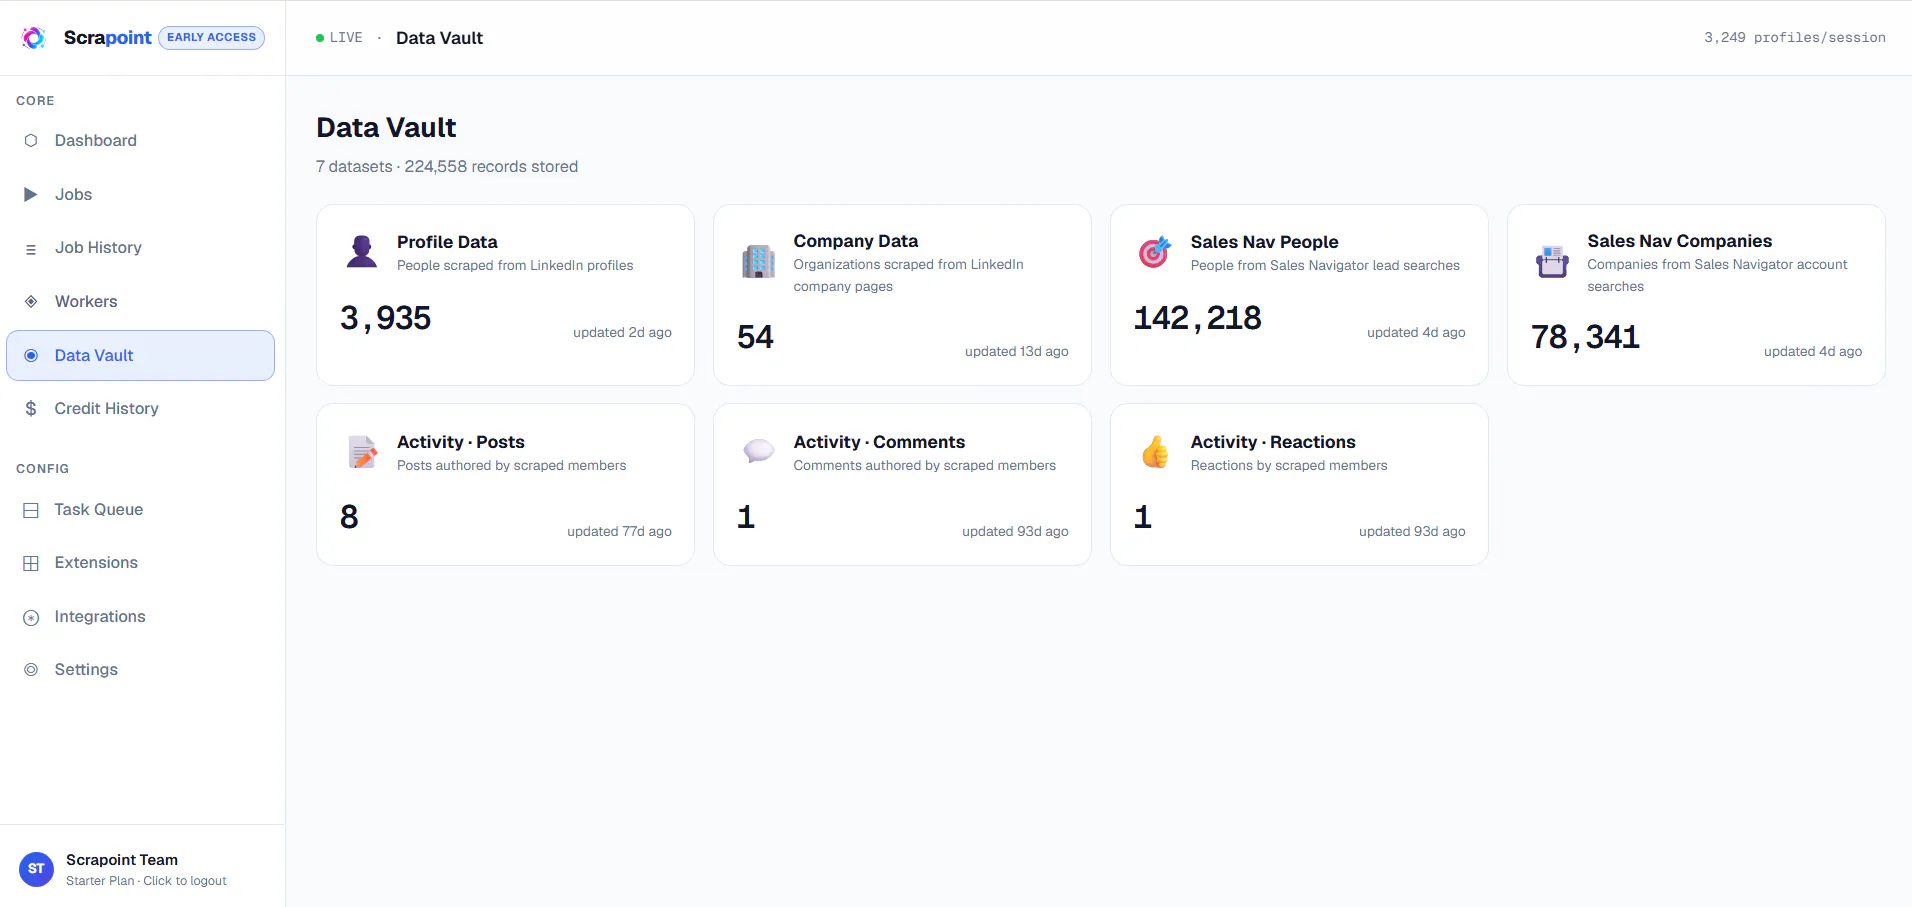
Task: Select the Profile Data person icon
Action: click(361, 252)
